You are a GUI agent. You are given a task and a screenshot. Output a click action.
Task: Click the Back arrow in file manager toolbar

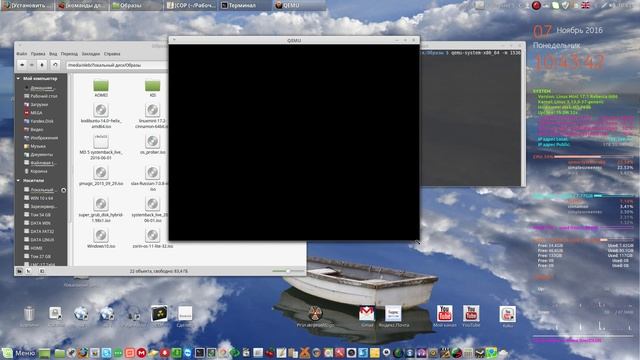[22, 65]
